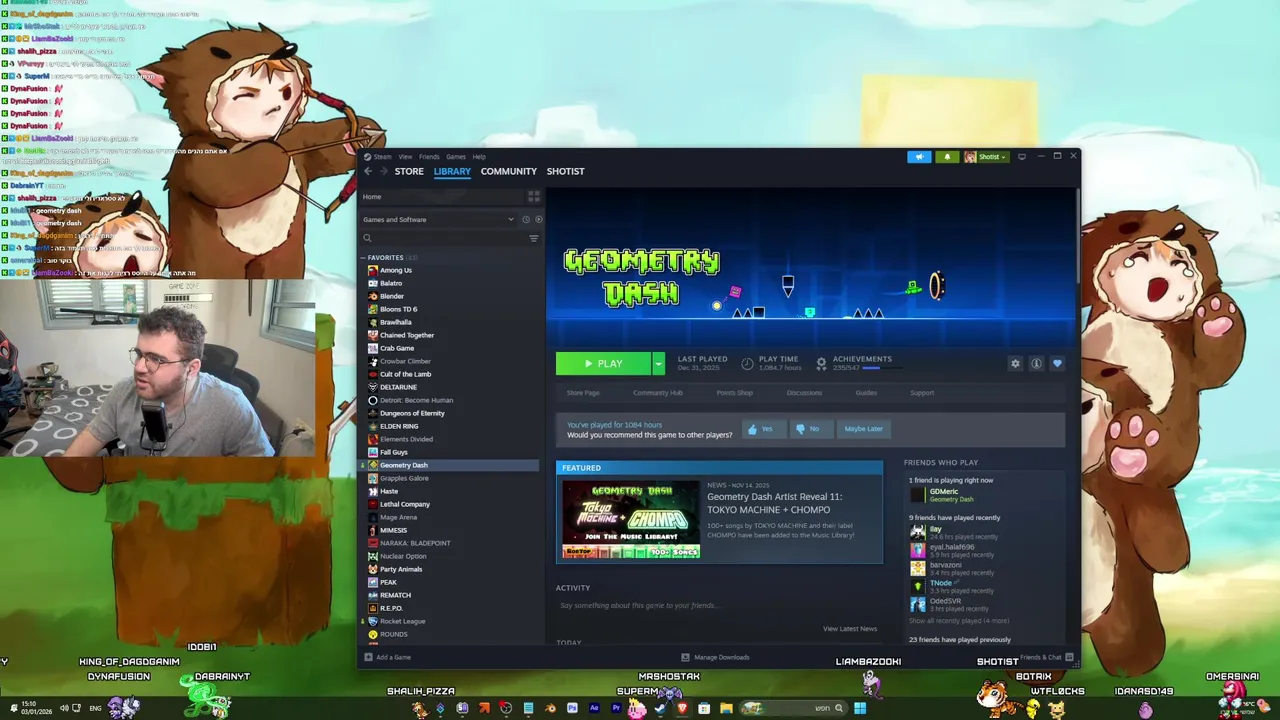Viewport: 1280px width, 720px height.
Task: Open Geometry Dash settings gear
Action: pos(1015,364)
